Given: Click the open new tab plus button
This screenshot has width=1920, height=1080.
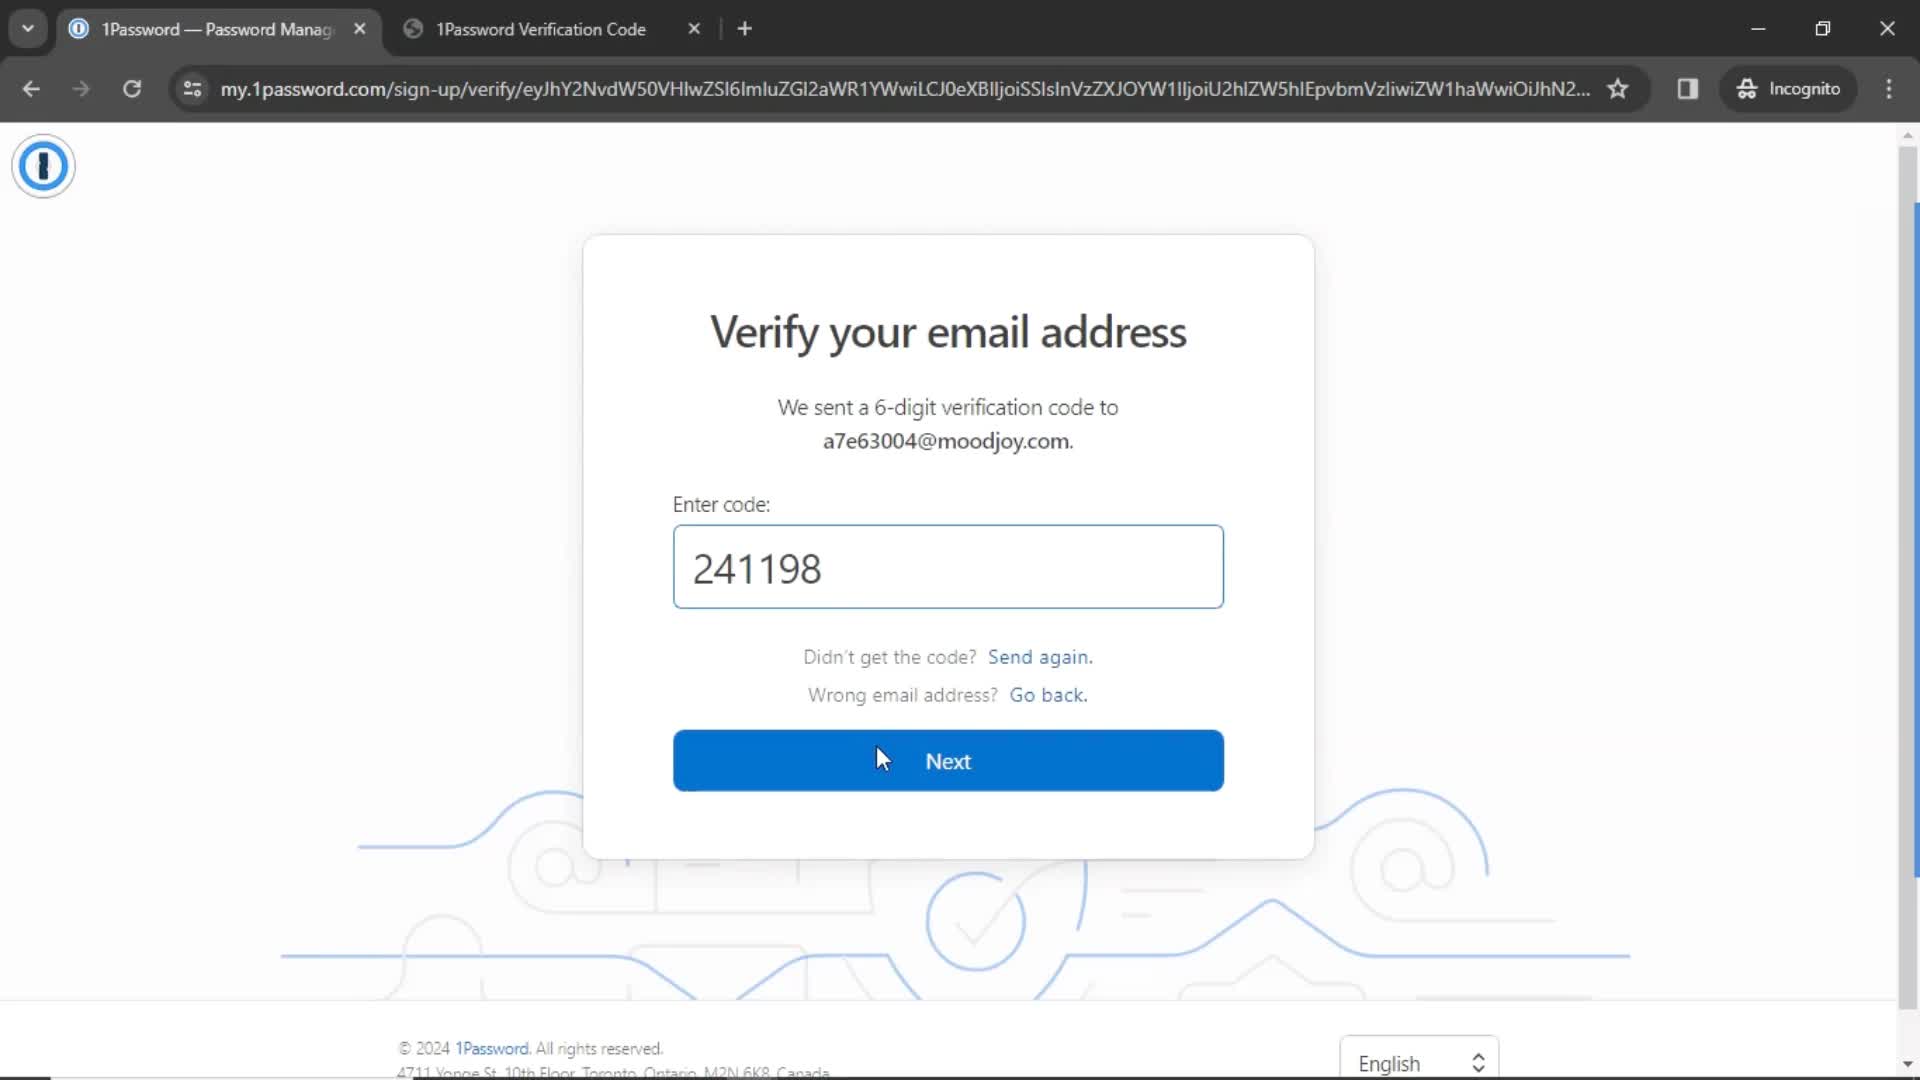Looking at the screenshot, I should [745, 29].
